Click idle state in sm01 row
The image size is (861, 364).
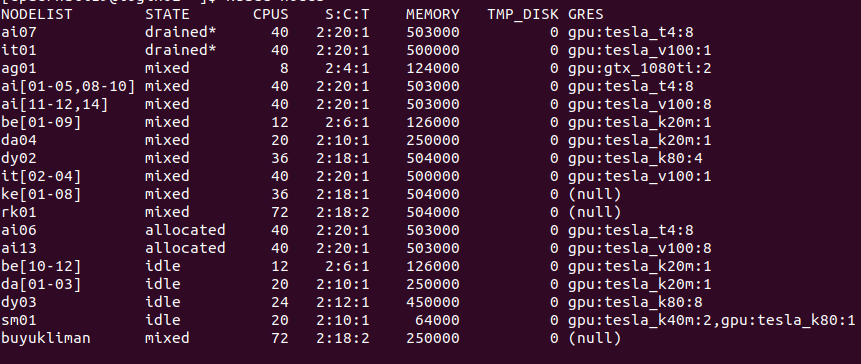(x=163, y=321)
